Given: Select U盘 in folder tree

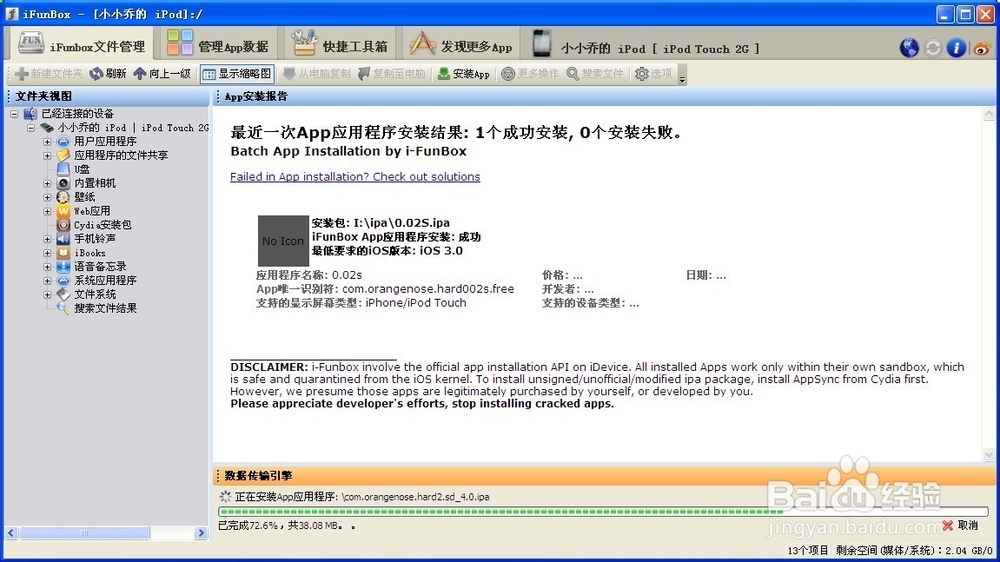Looking at the screenshot, I should 82,169.
